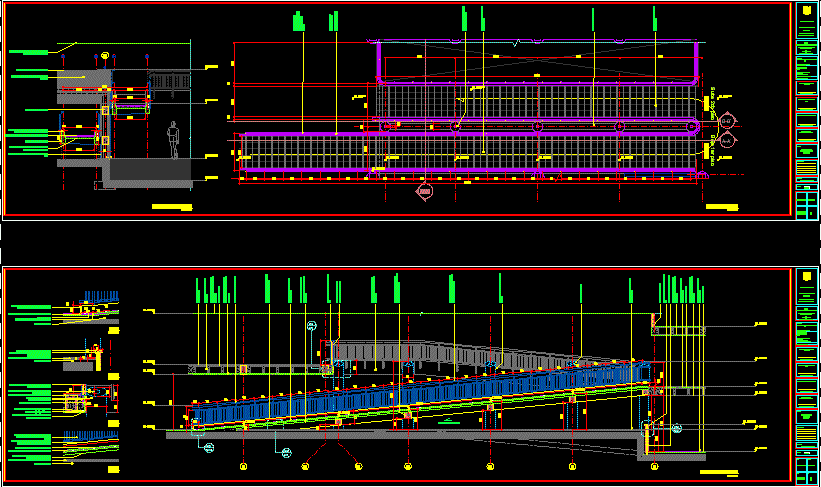Image resolution: width=821 pixels, height=487 pixels.
Task: Click the yellow title label under left section
Action: [171, 207]
